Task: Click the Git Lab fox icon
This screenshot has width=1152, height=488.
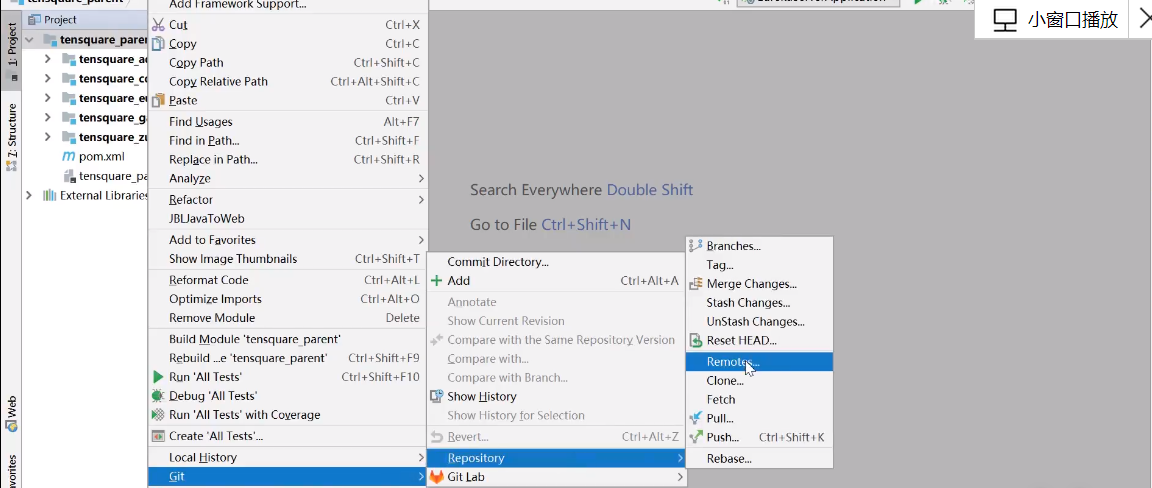Action: (436, 477)
